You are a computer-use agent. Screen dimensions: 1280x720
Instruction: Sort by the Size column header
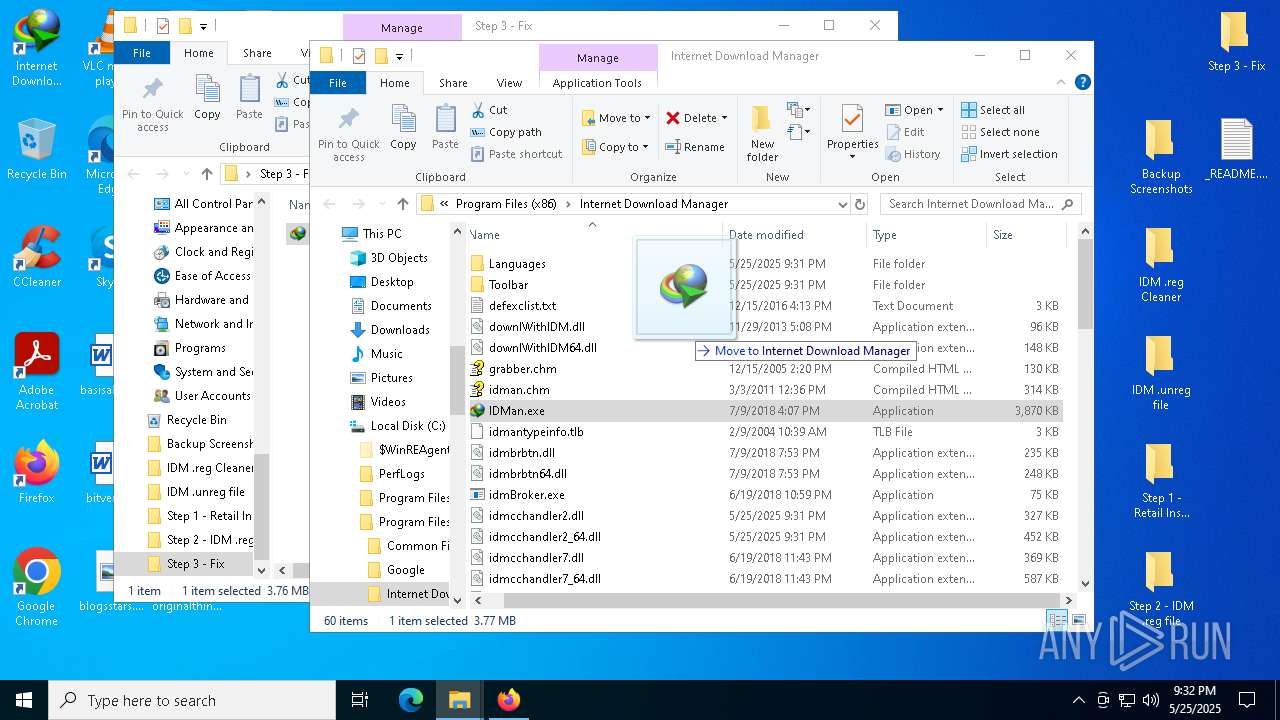(x=1027, y=235)
